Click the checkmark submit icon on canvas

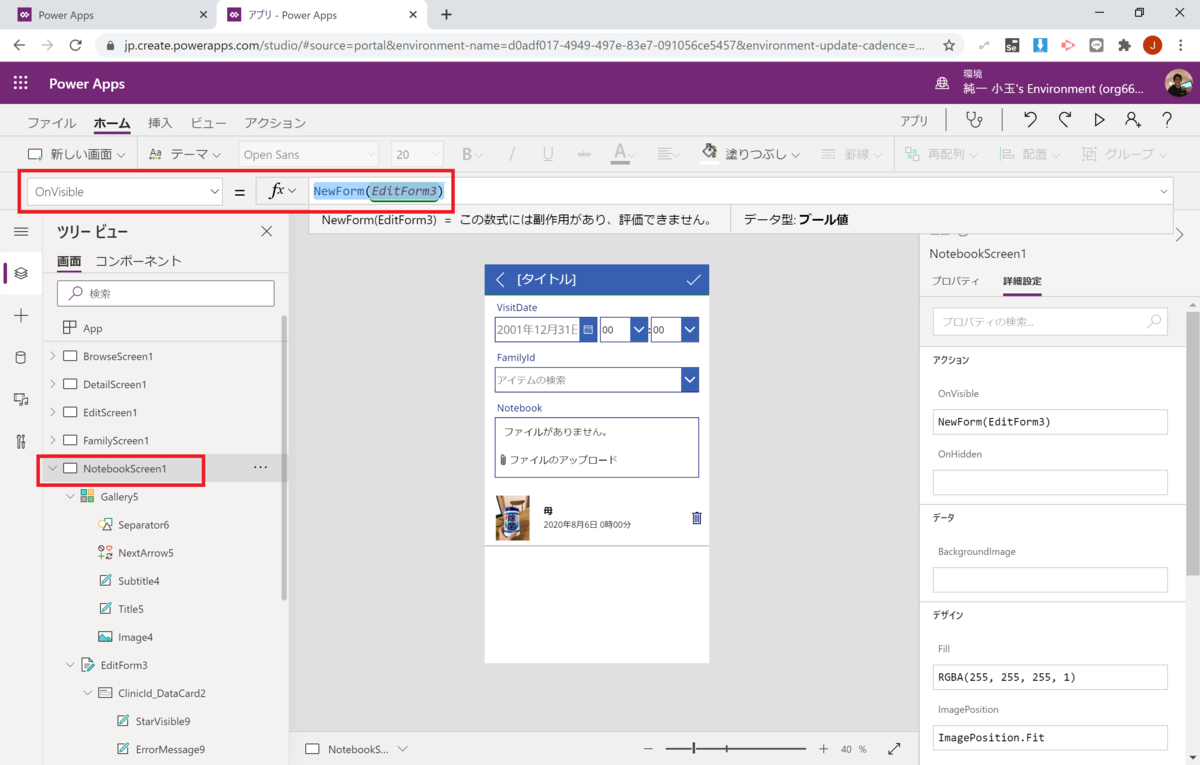click(x=693, y=280)
